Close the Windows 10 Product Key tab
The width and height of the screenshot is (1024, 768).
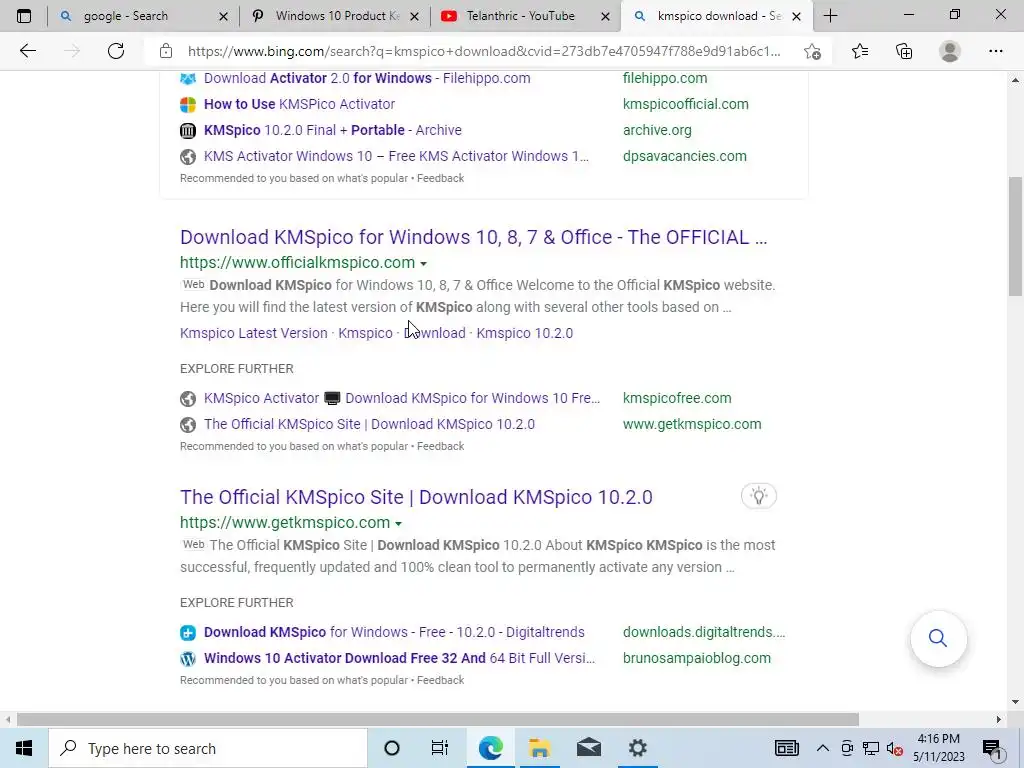414,16
